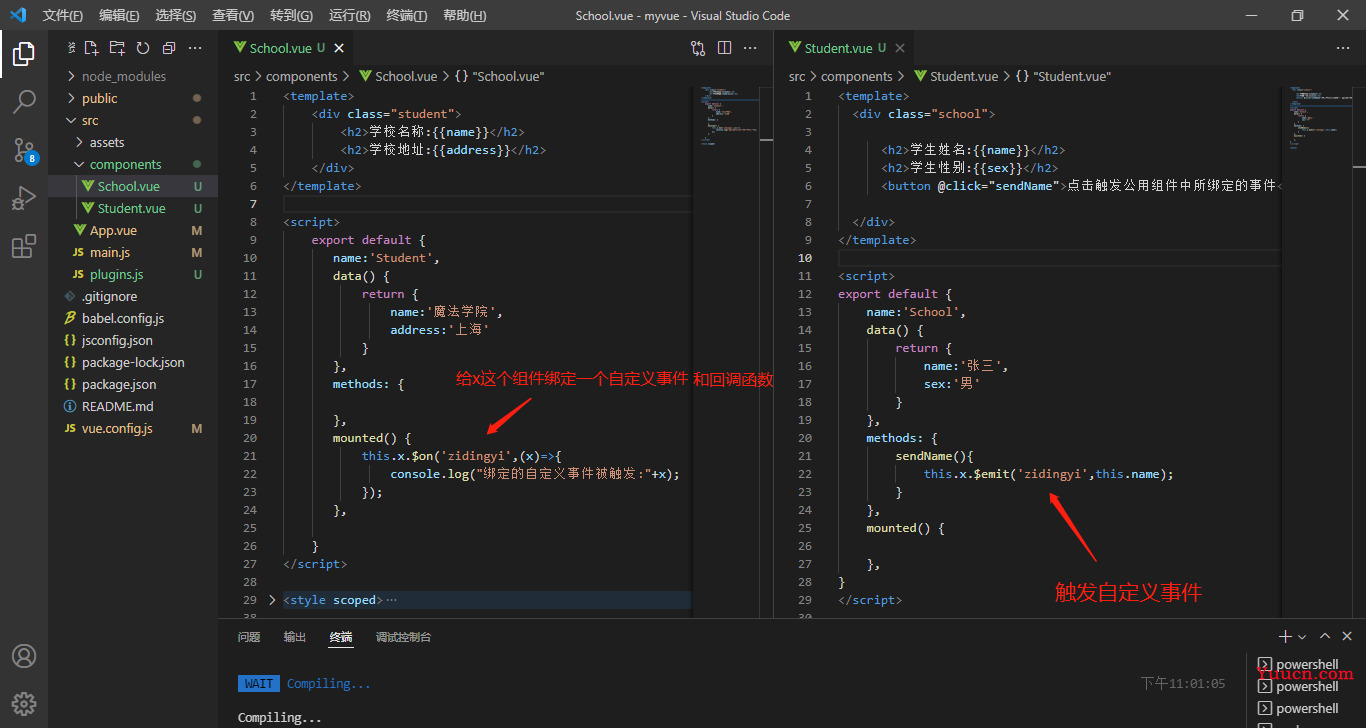Select School.vue in the file tree
This screenshot has height=728, width=1366.
(x=133, y=186)
